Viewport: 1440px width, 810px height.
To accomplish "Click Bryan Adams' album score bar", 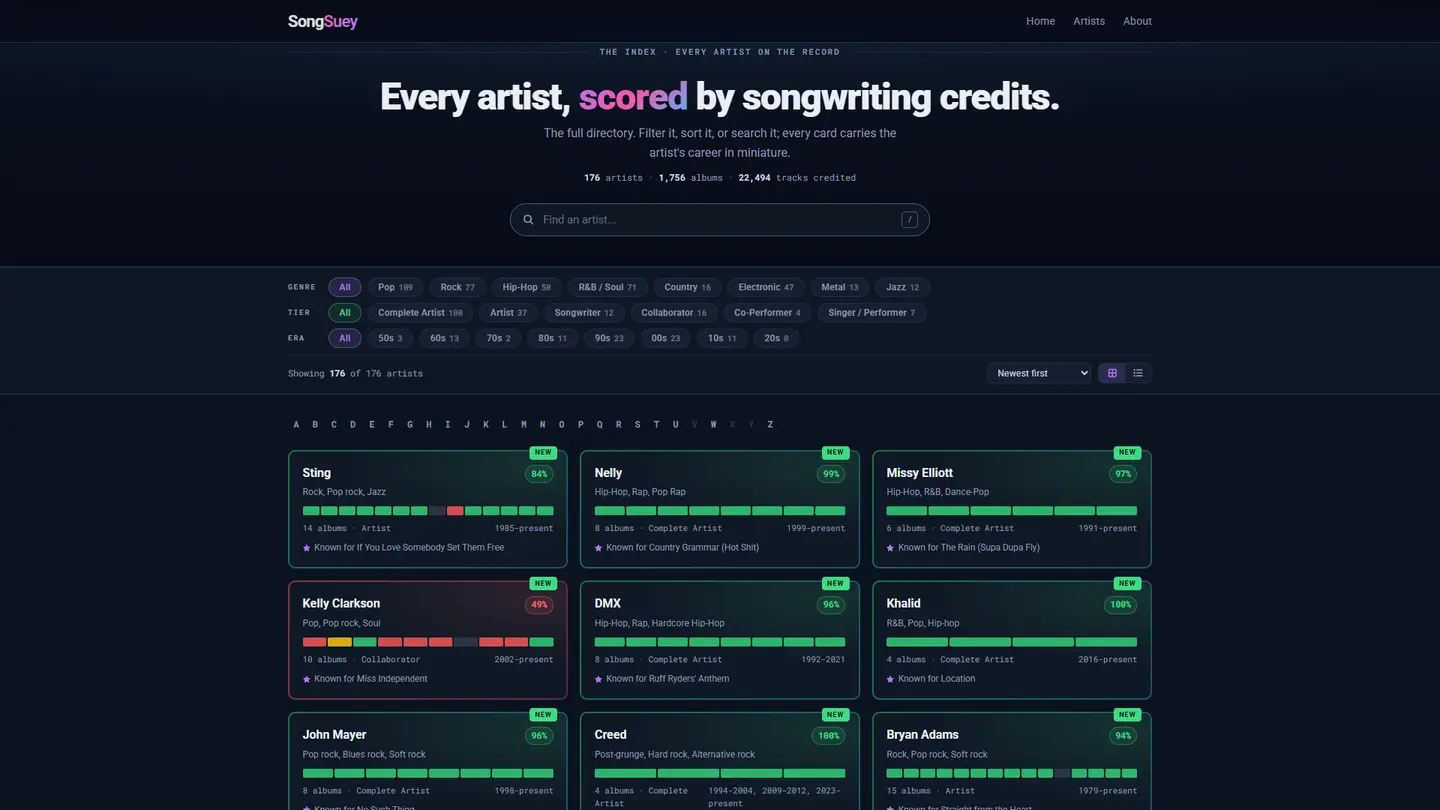I will coord(1012,773).
